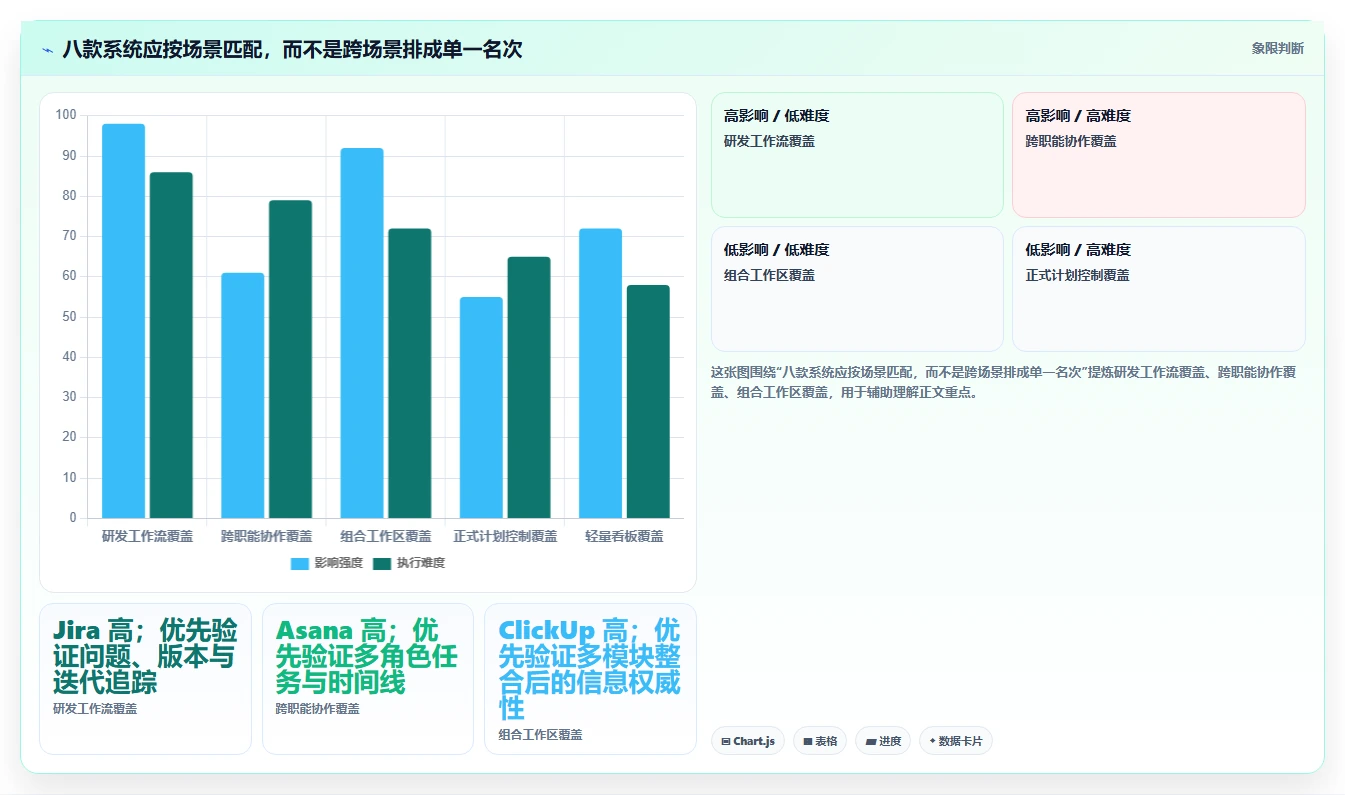1345x795 pixels.
Task: Click the ClickUp 高 data card heading
Action: [x=590, y=669]
